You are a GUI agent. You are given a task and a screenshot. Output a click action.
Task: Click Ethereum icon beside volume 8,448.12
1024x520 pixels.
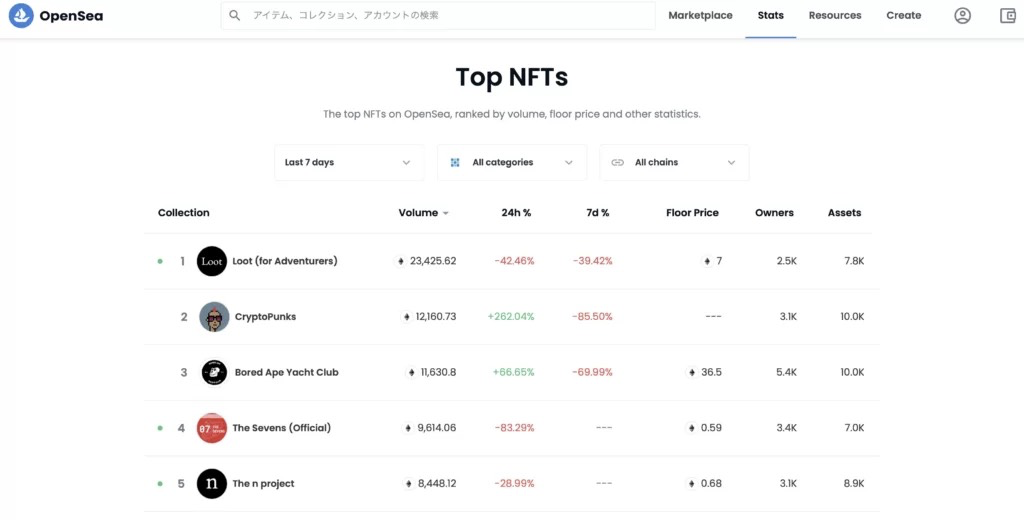[x=409, y=483]
